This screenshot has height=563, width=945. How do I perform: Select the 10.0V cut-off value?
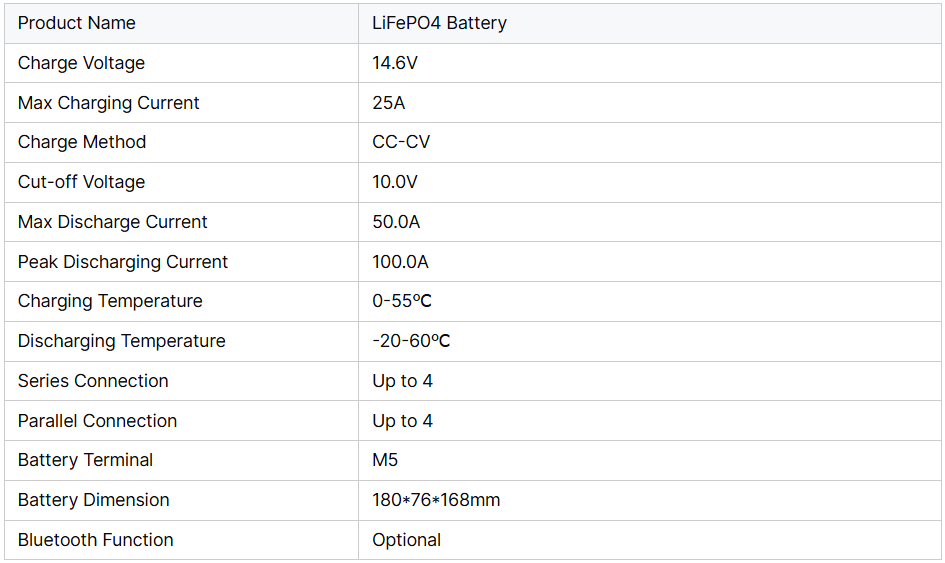point(395,182)
